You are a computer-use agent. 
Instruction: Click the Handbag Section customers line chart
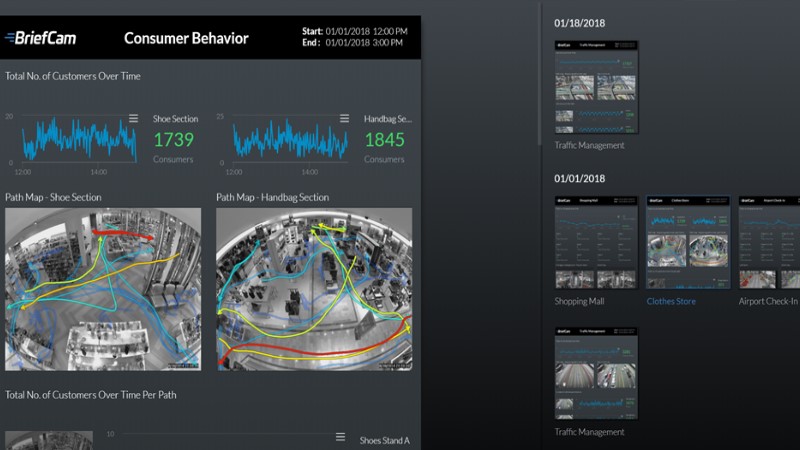point(290,140)
